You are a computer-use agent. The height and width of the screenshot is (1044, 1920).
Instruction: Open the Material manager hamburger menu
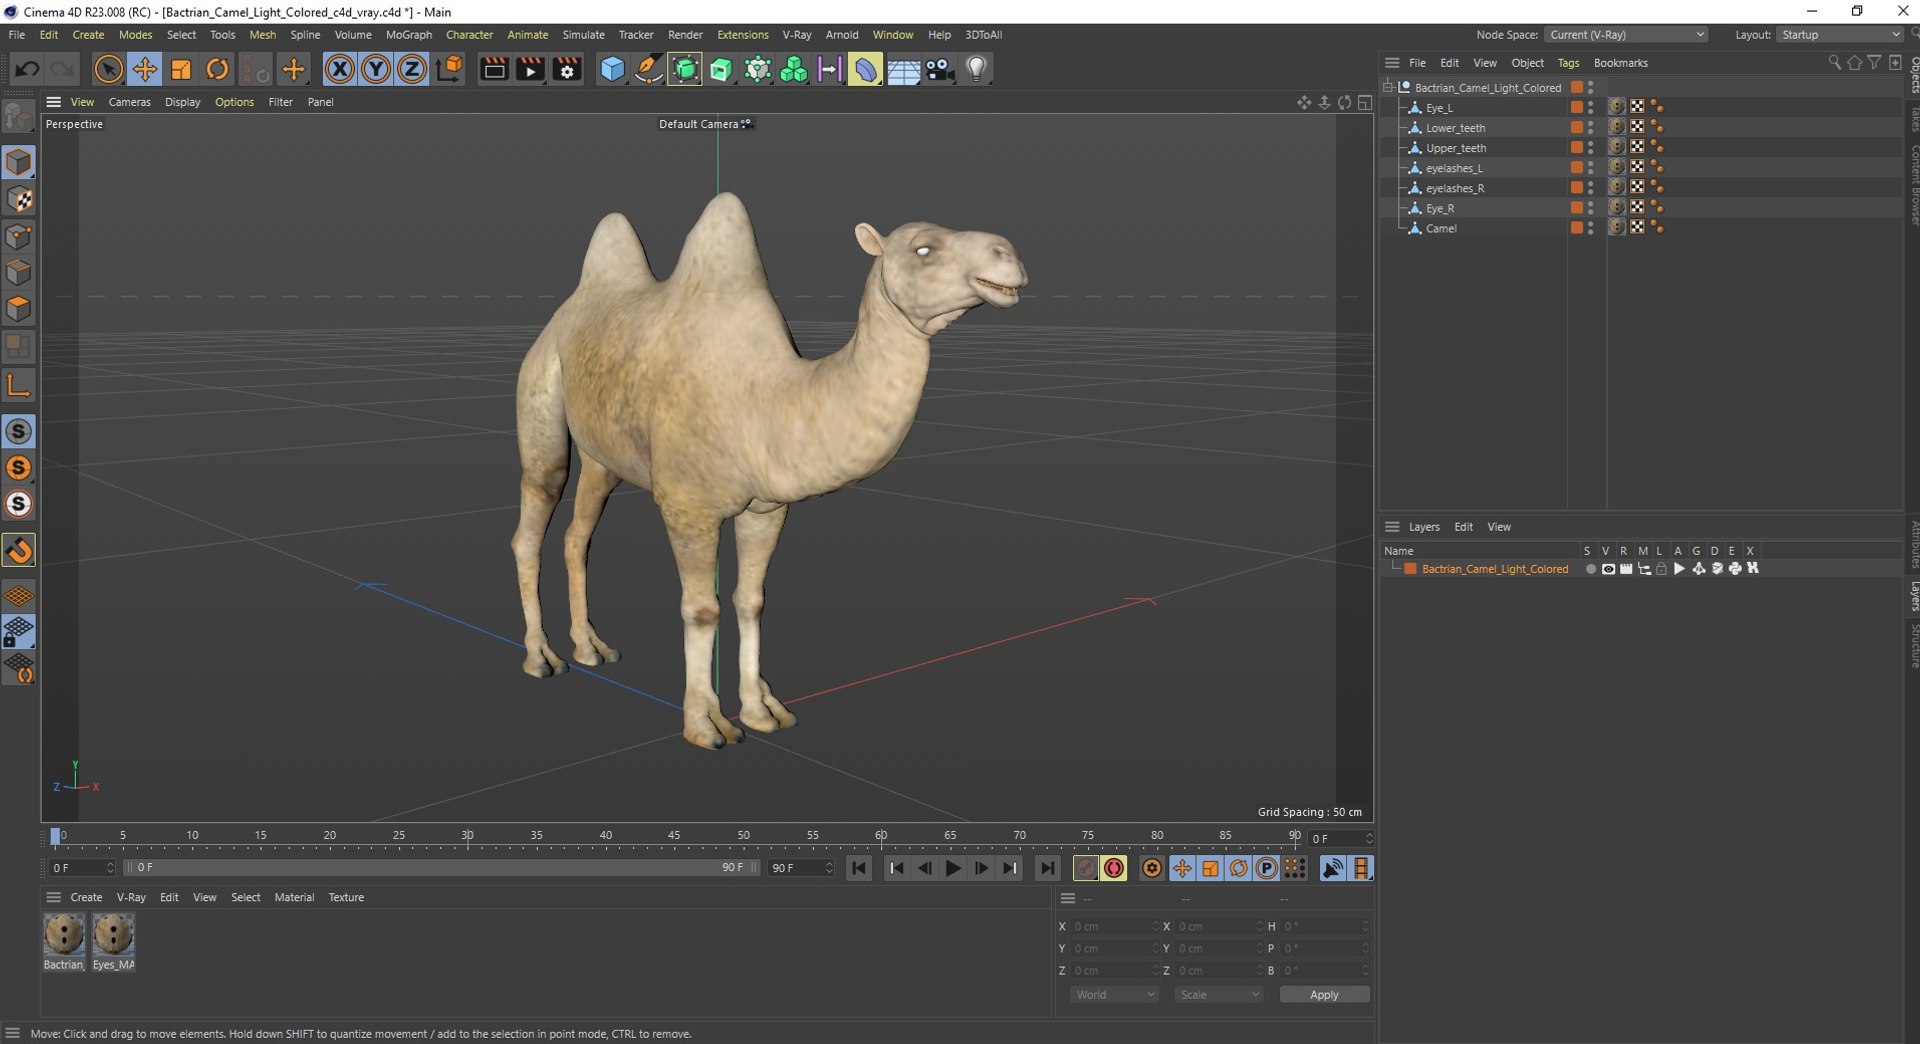(x=54, y=897)
